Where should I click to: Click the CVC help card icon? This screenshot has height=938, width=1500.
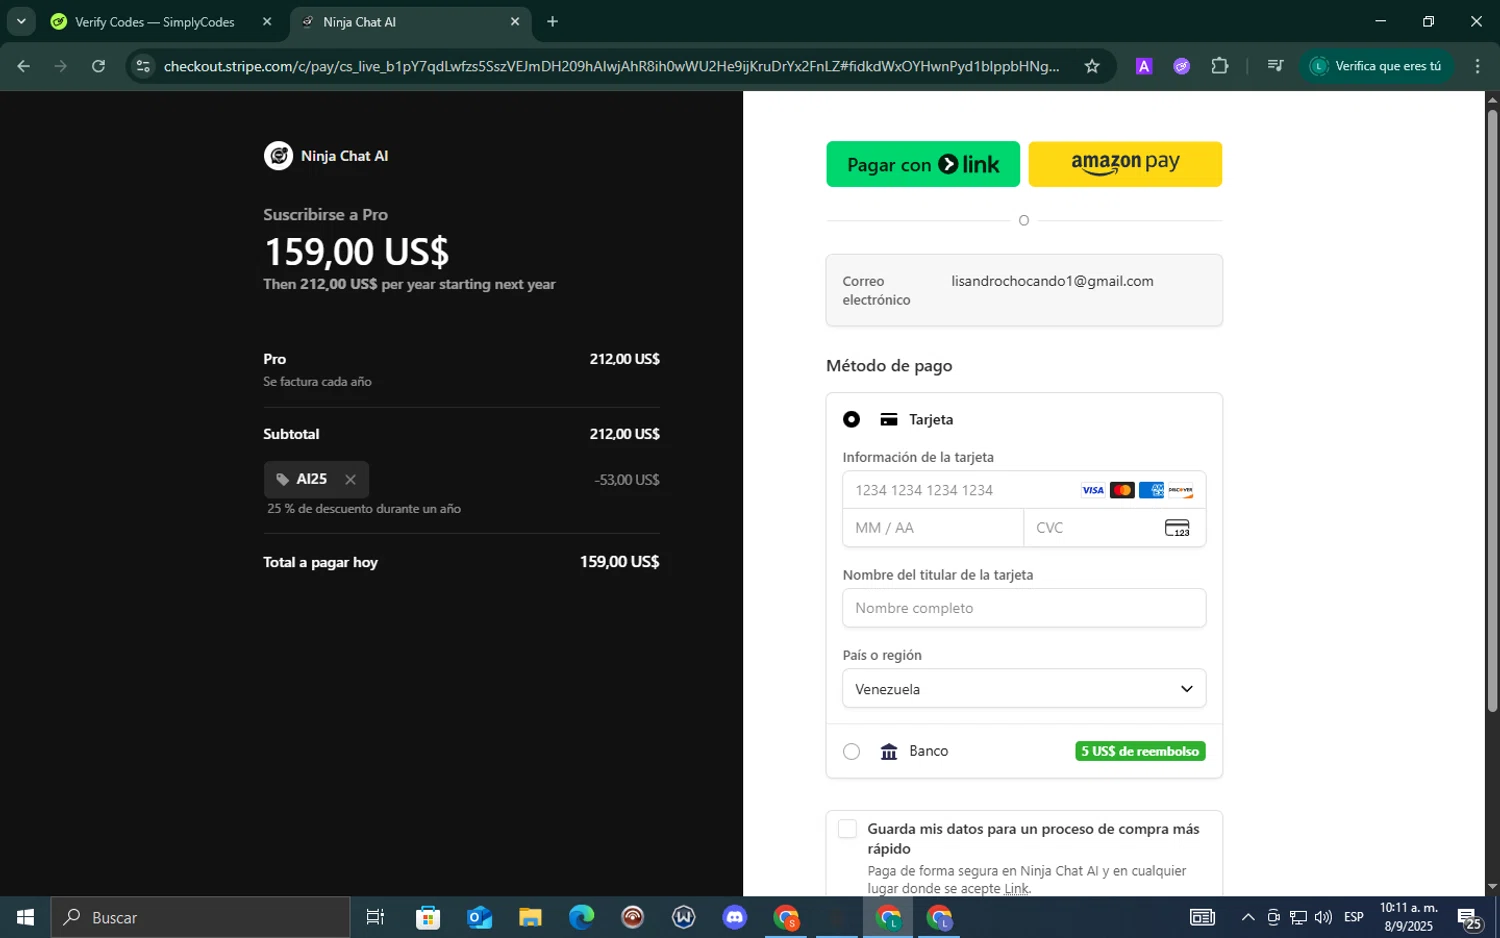[1177, 528]
